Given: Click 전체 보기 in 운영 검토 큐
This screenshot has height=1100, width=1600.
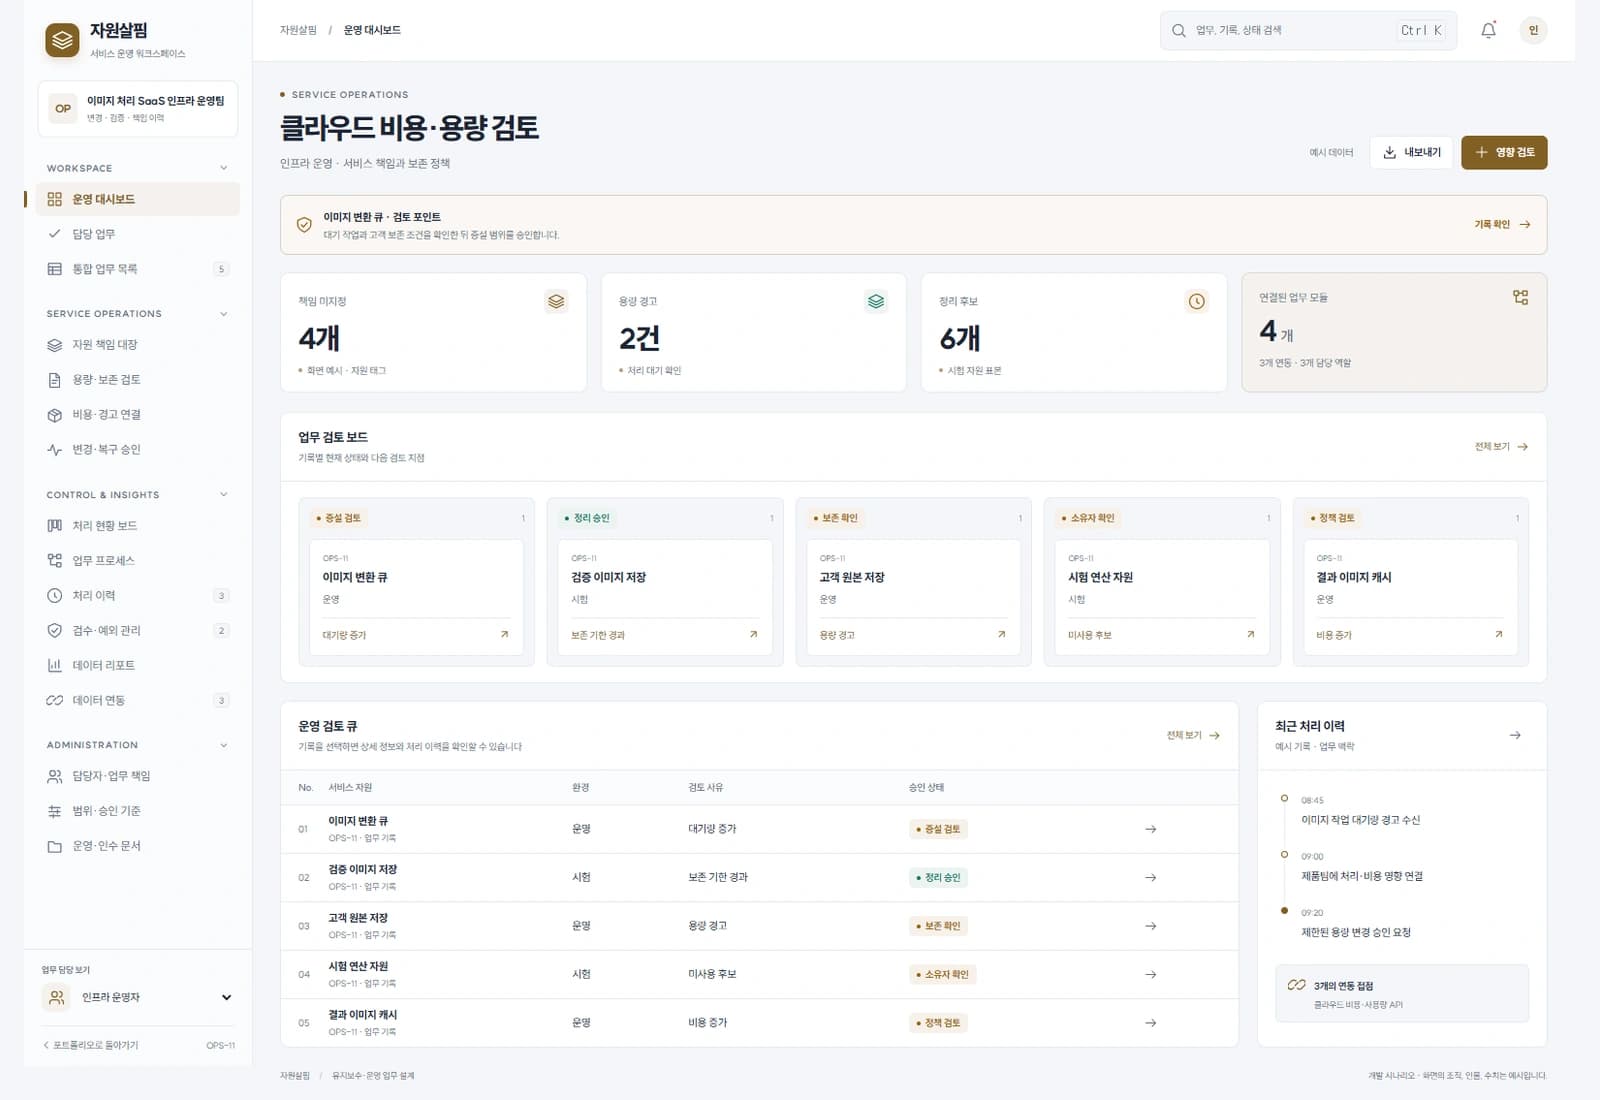Looking at the screenshot, I should tap(1193, 735).
